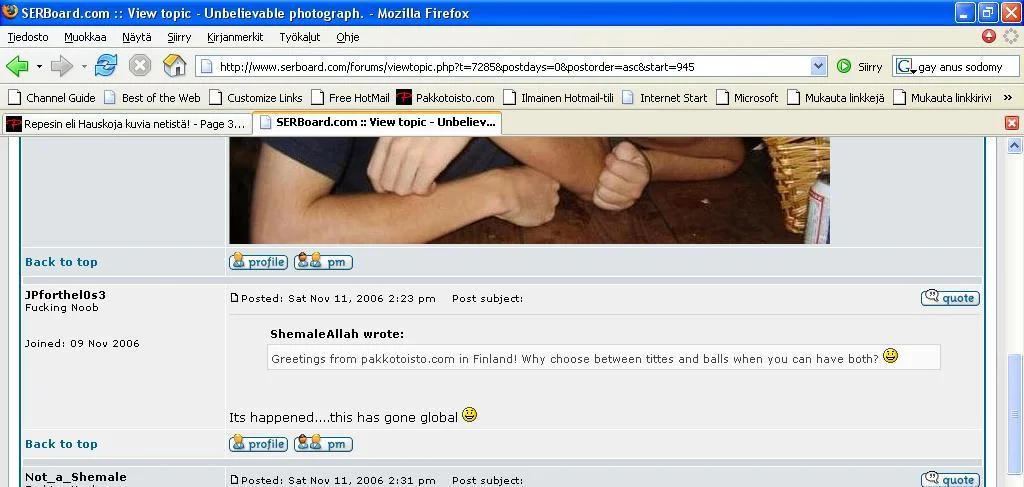1024x487 pixels.
Task: Click Back to top link below the photo
Action: point(61,262)
